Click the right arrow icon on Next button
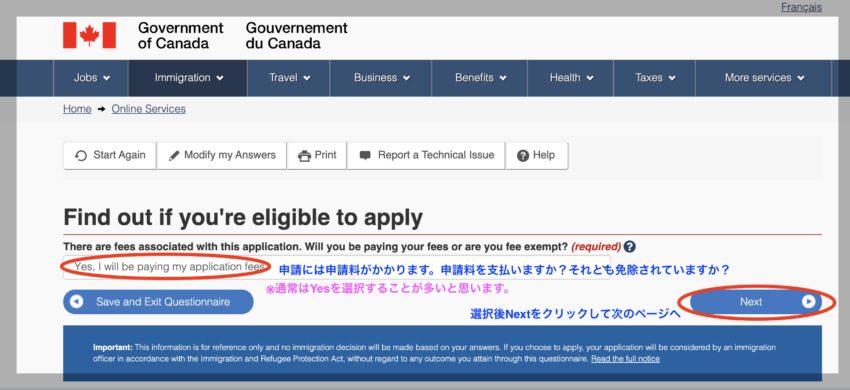This screenshot has height=390, width=850. pos(808,302)
